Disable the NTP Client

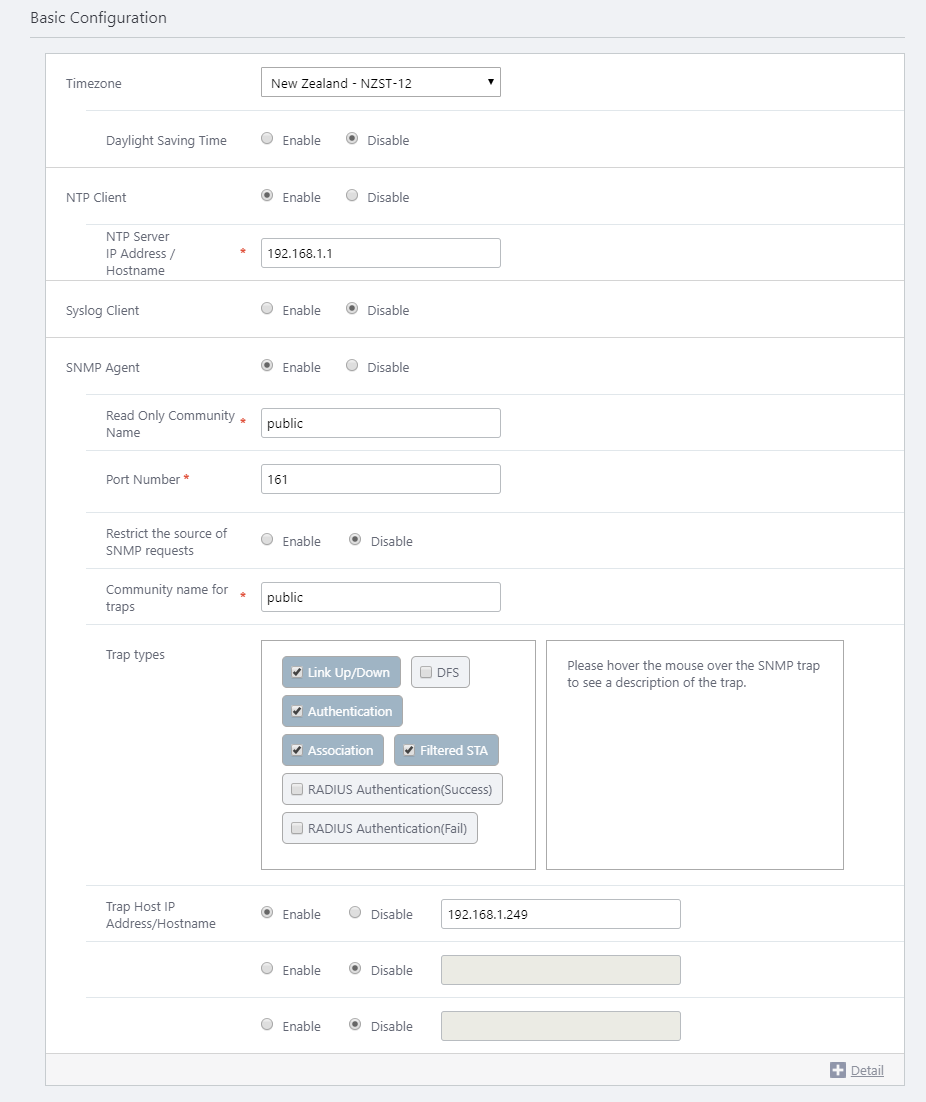pos(352,197)
